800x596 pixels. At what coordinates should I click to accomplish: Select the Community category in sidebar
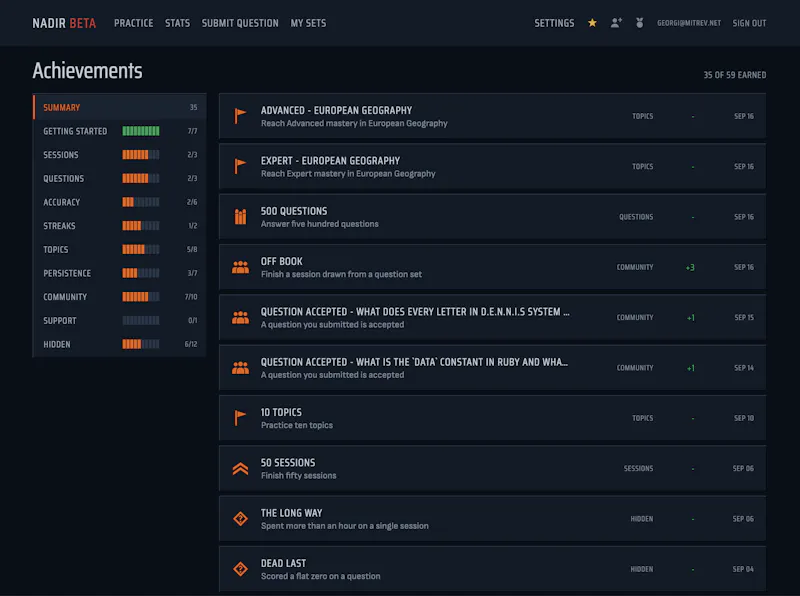(x=119, y=297)
